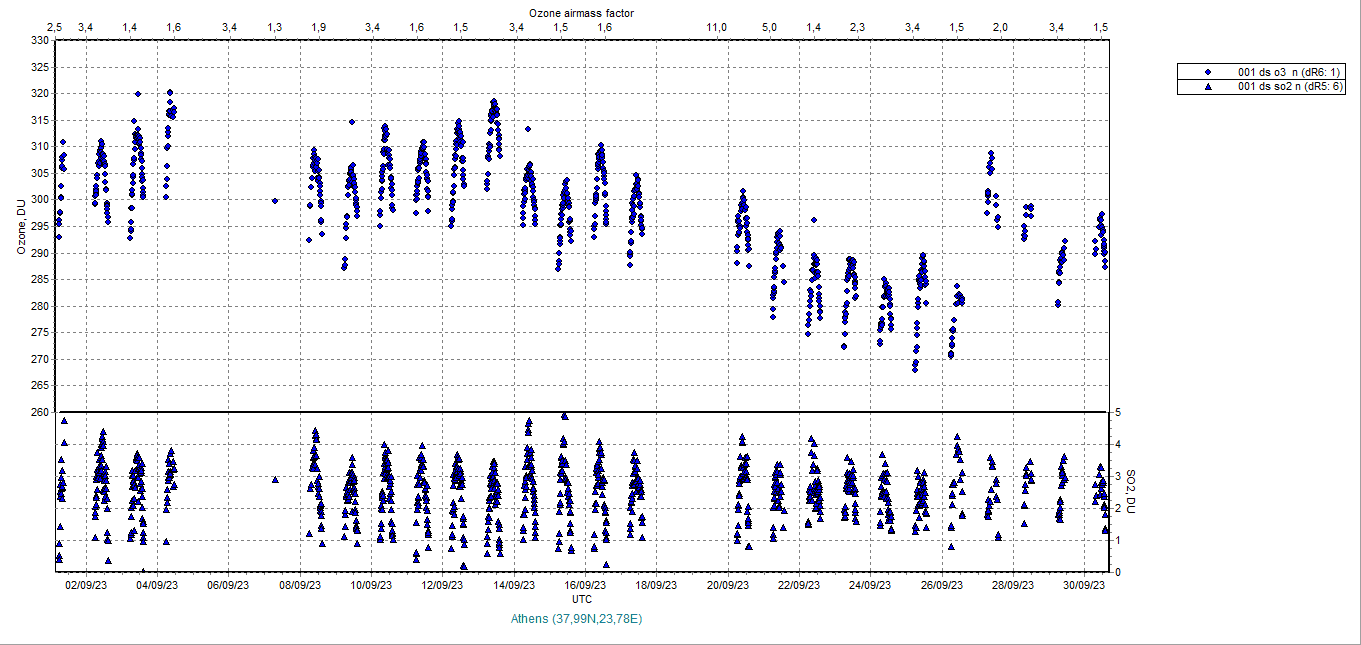Select the isolated ozone diamond point near 07/09/23
Image resolution: width=1361 pixels, height=645 pixels.
click(275, 200)
